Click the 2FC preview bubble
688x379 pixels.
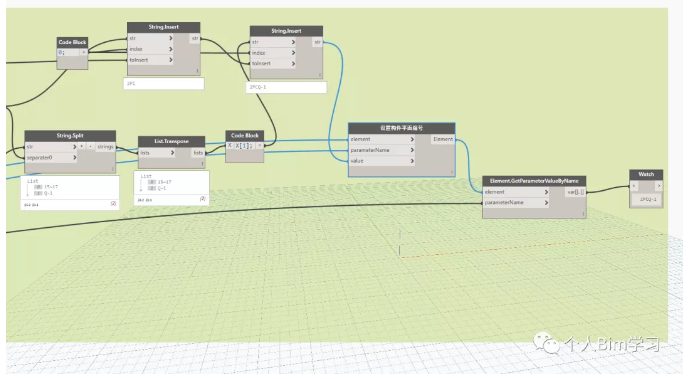(164, 83)
